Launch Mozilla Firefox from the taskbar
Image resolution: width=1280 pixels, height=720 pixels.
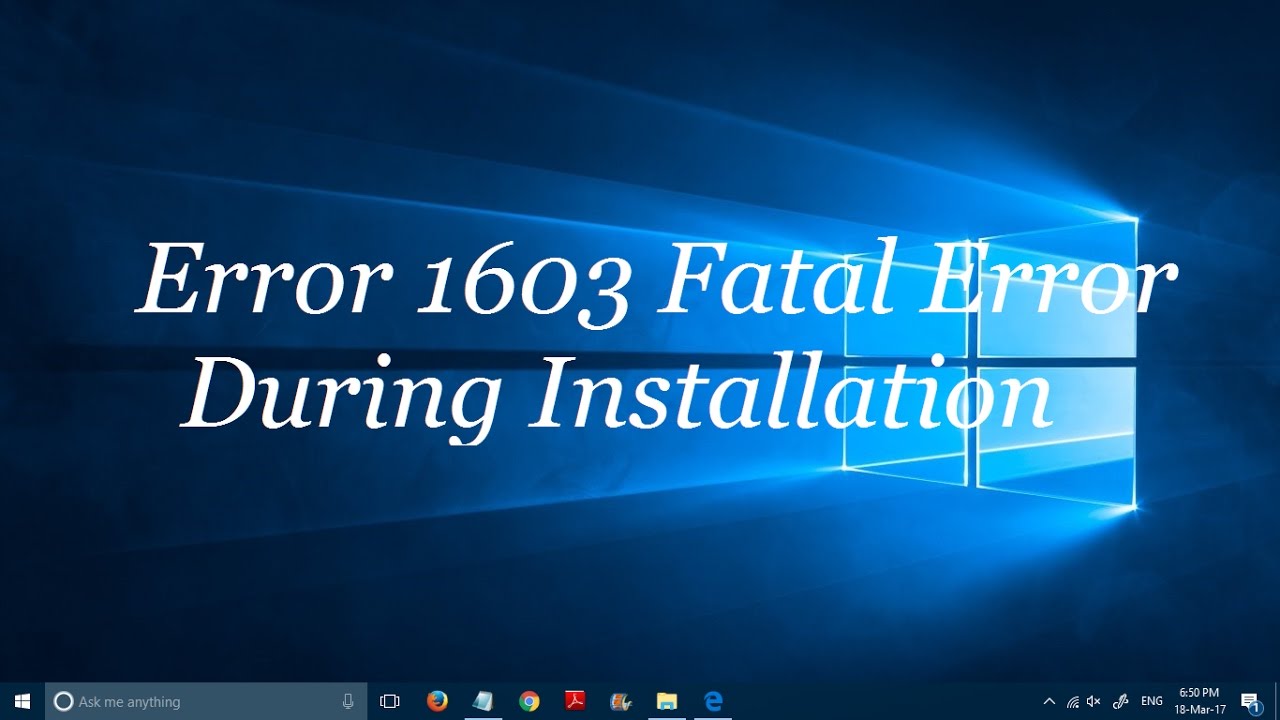pyautogui.click(x=437, y=701)
